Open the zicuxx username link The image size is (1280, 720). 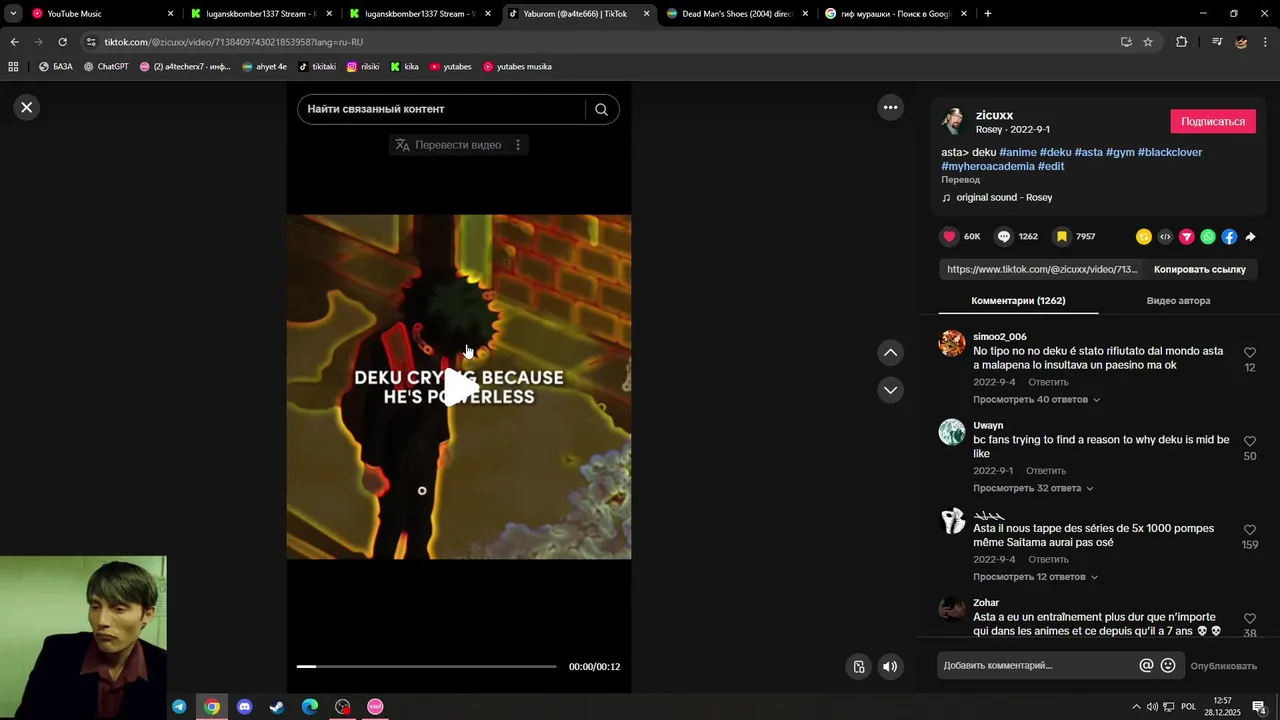point(994,115)
